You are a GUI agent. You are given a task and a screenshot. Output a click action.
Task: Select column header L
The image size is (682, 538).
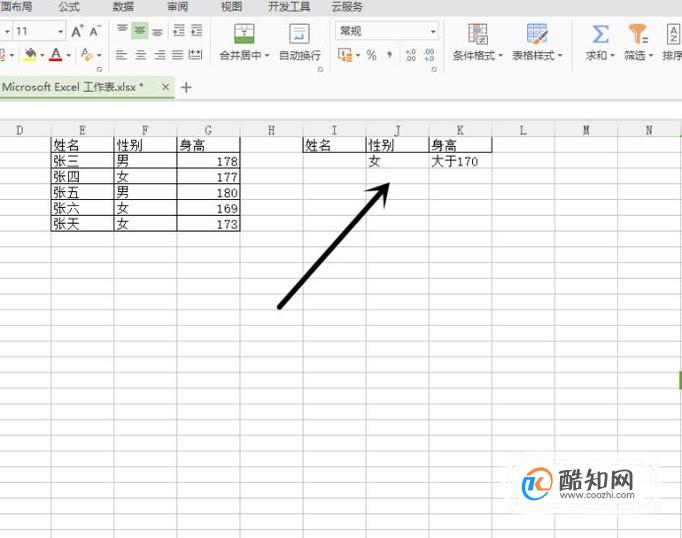[523, 130]
